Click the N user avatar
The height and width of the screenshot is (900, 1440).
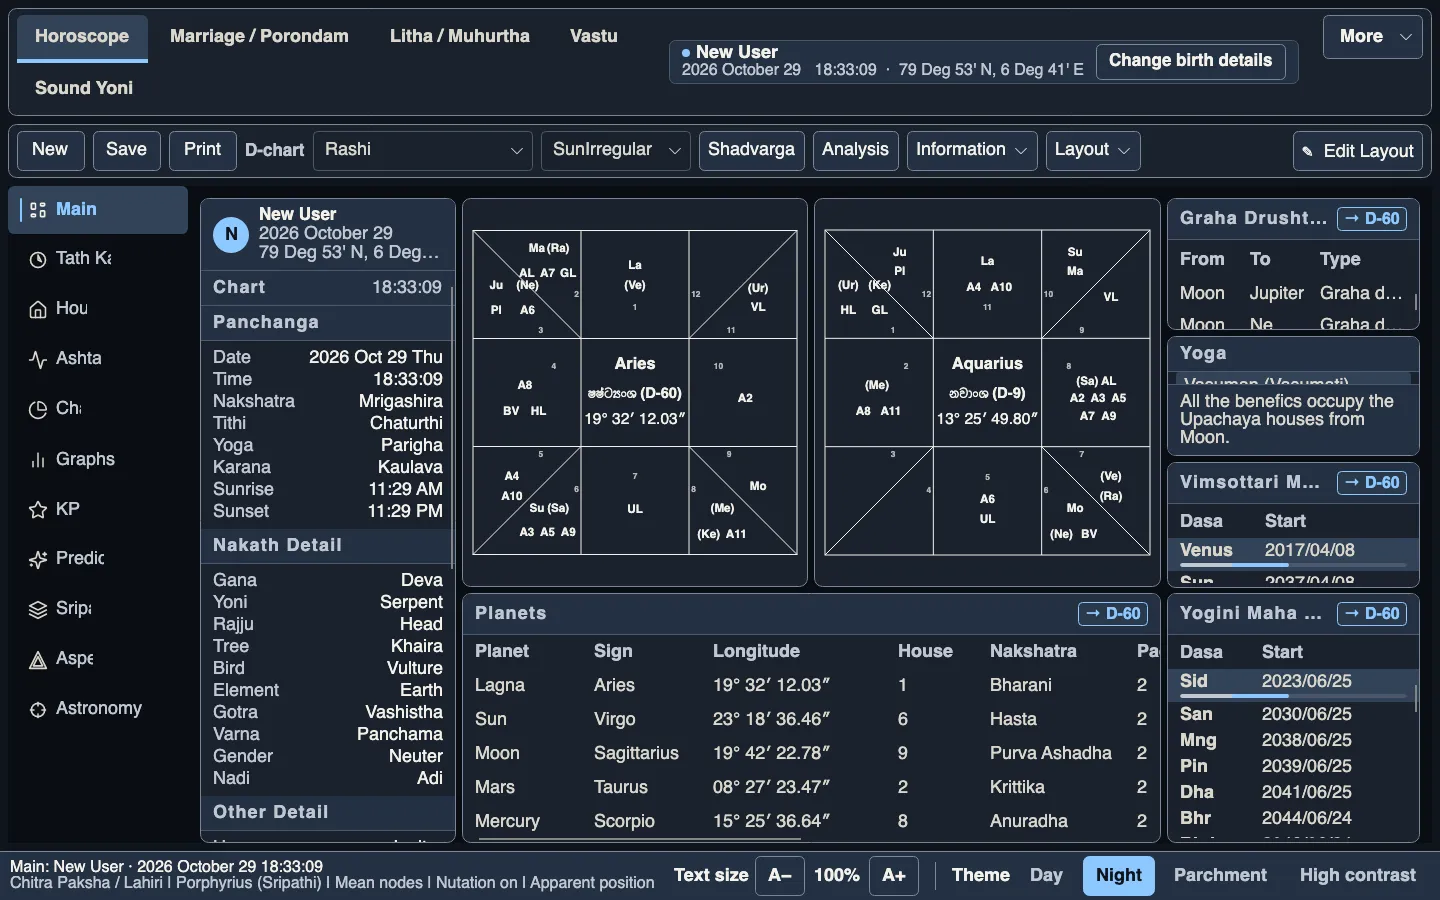pos(231,235)
